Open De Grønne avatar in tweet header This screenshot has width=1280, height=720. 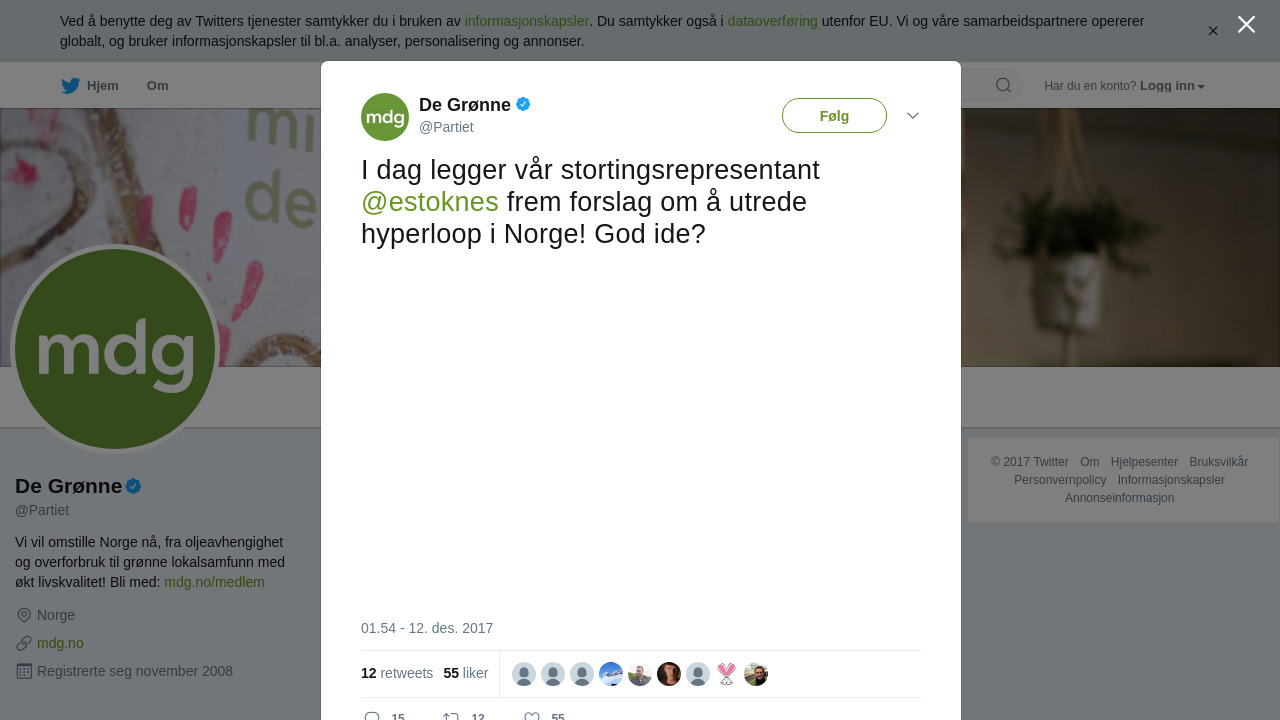[385, 117]
